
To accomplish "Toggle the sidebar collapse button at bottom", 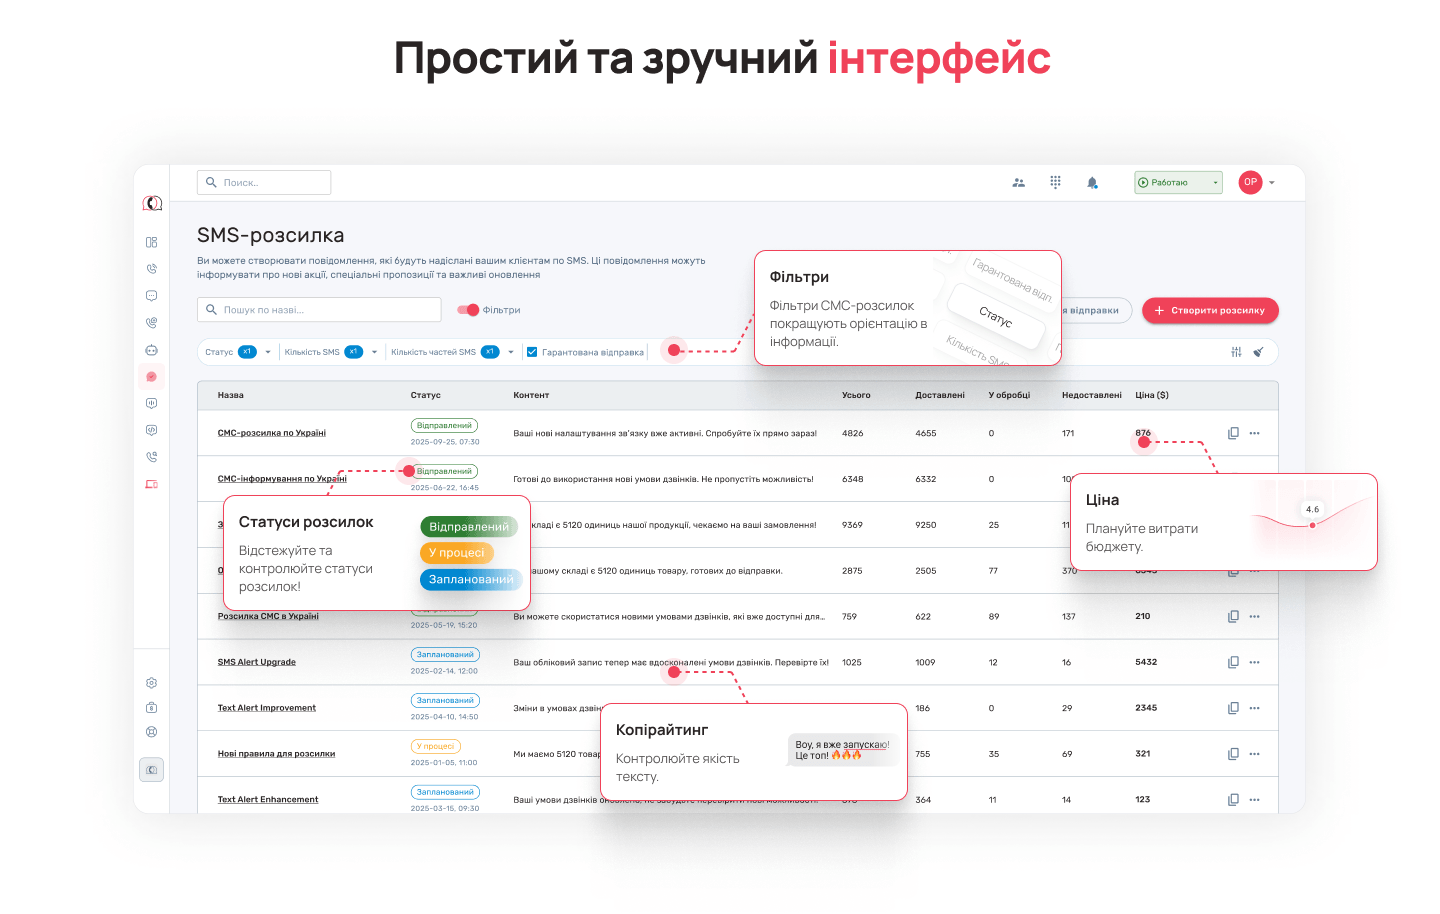I will point(151,770).
